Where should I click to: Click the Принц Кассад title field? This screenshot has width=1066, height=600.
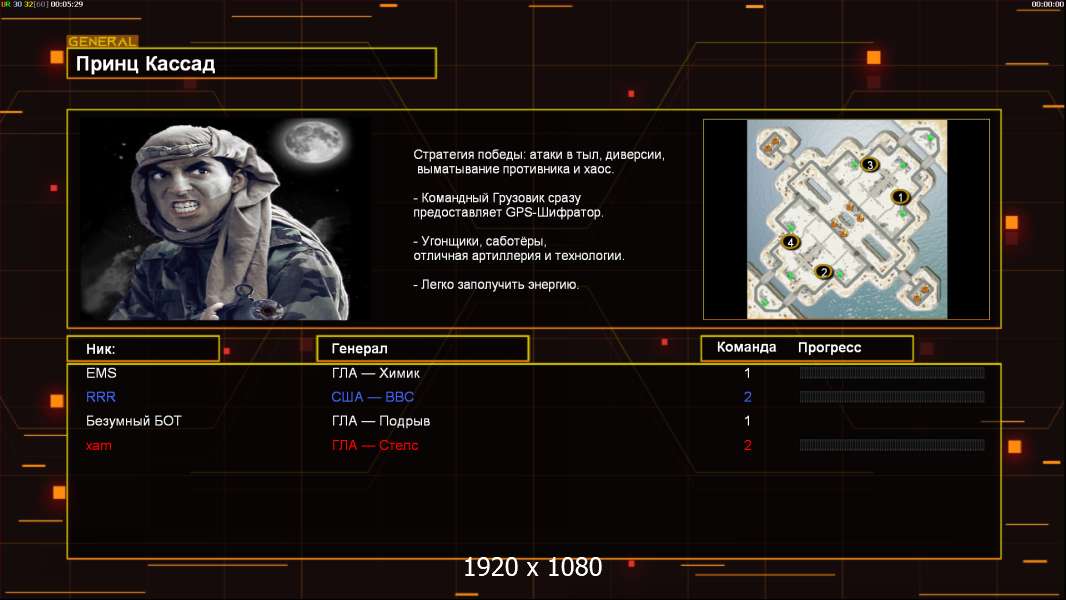click(252, 63)
